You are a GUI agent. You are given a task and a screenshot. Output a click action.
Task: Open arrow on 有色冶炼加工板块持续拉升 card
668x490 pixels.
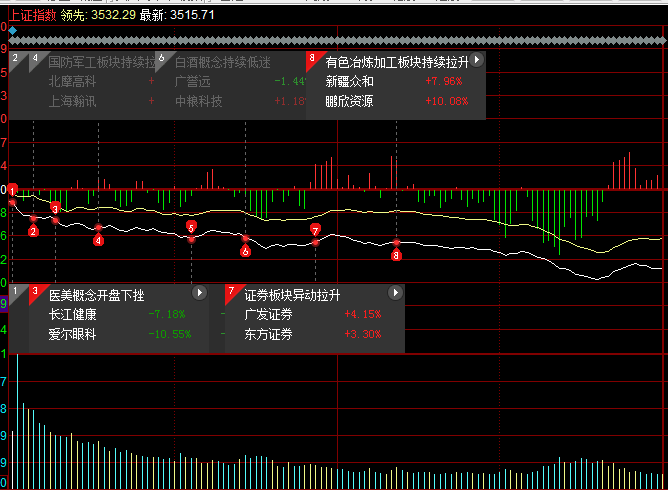pyautogui.click(x=477, y=60)
